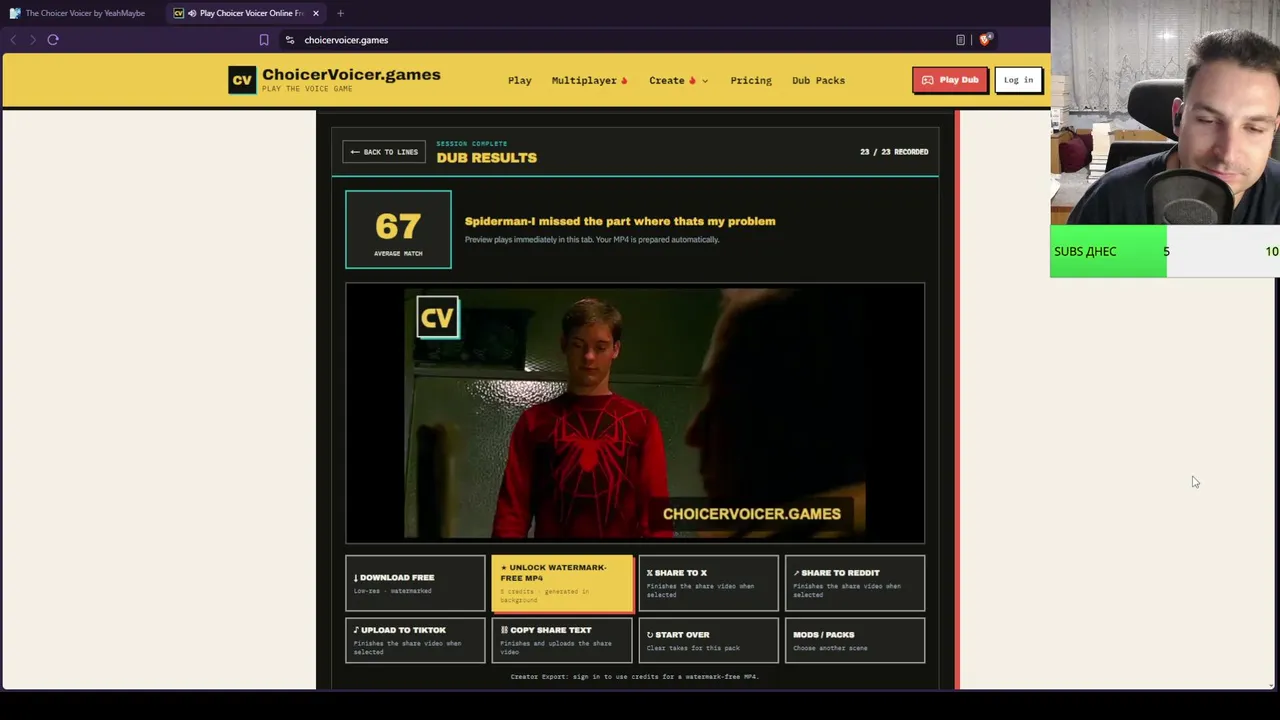Go back with the browser back arrow
1280x720 pixels.
coord(13,40)
